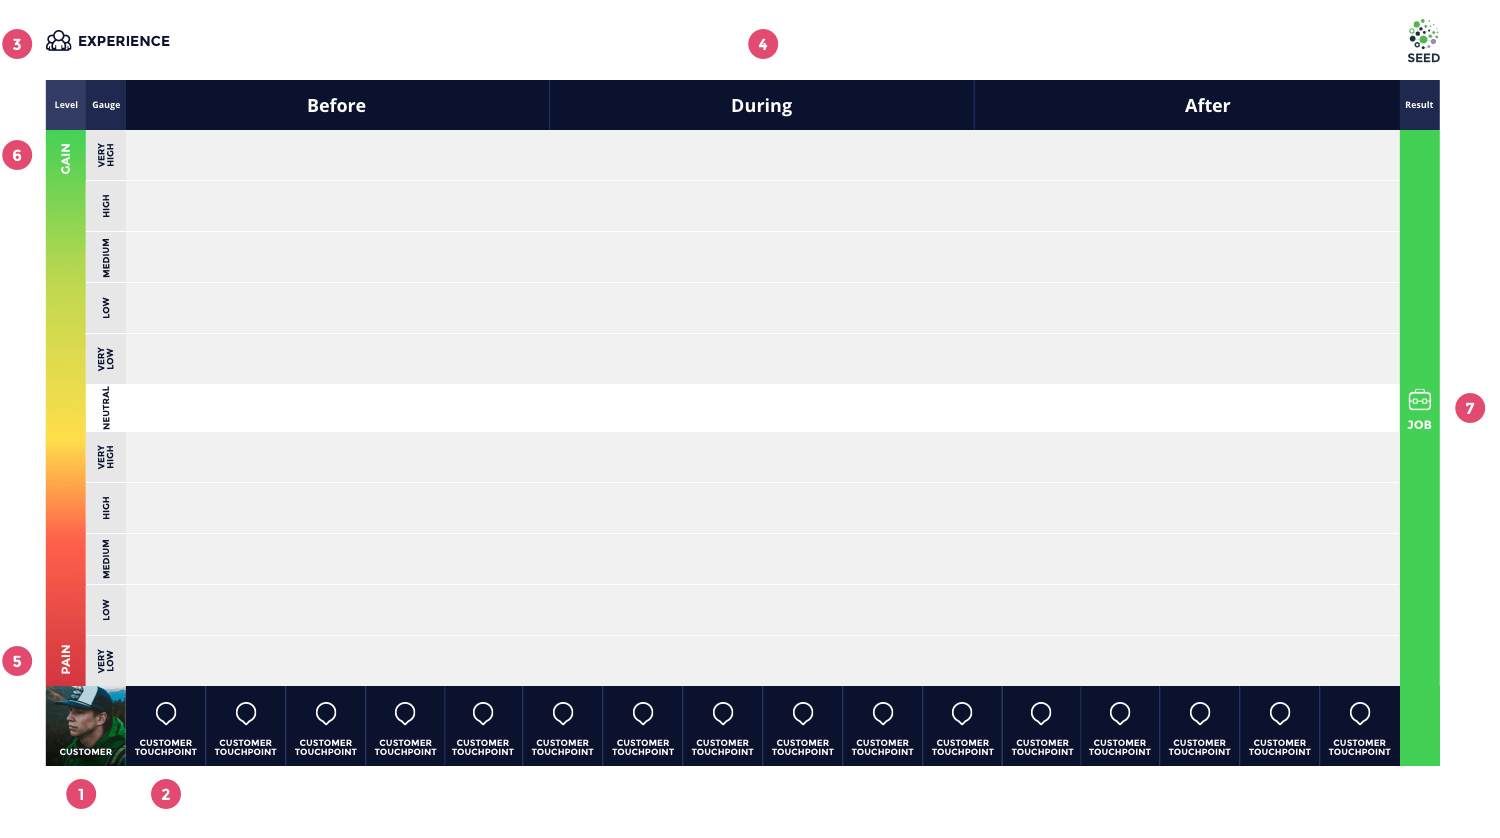Select the VERY HIGH gauge label beside GAIN

[106, 155]
